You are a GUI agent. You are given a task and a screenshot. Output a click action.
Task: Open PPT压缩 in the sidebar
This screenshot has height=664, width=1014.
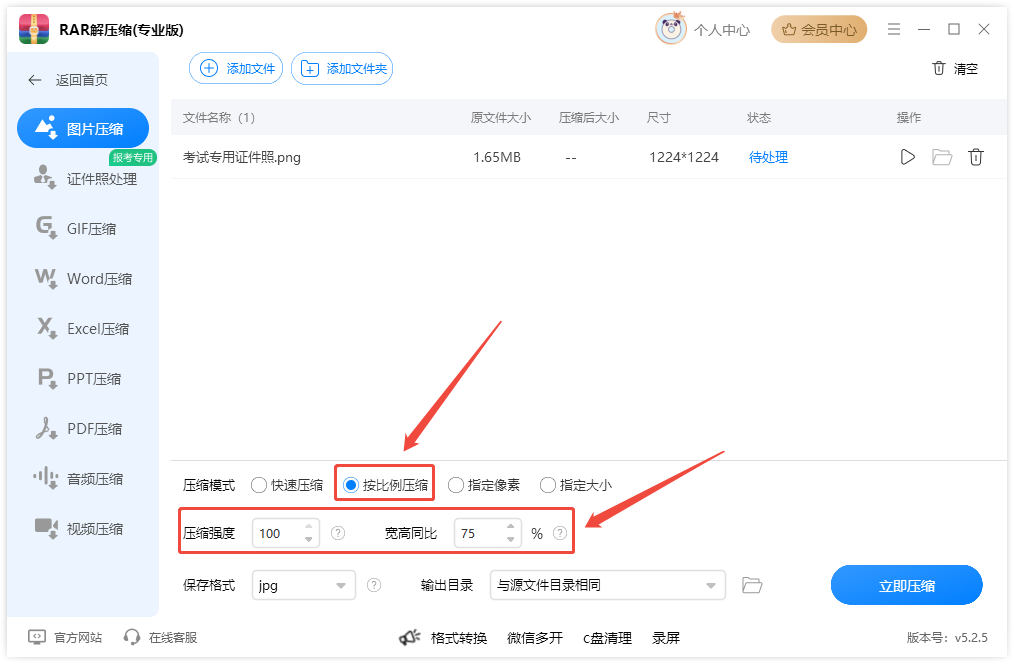tap(79, 378)
